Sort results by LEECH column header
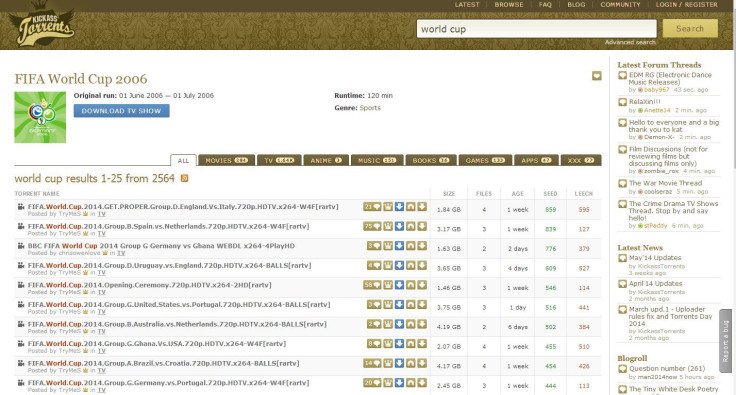This screenshot has width=736, height=395. click(583, 193)
